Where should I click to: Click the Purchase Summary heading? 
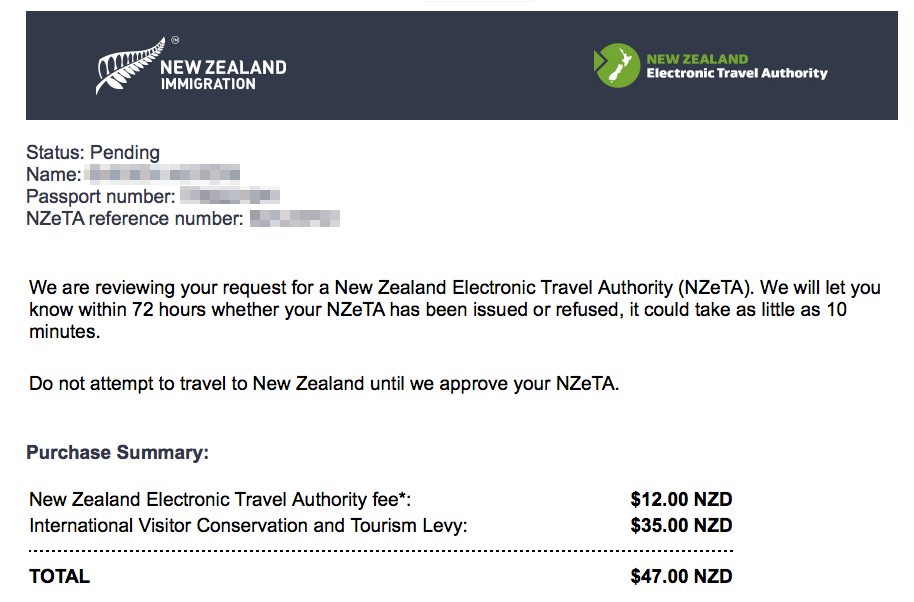pyautogui.click(x=117, y=452)
